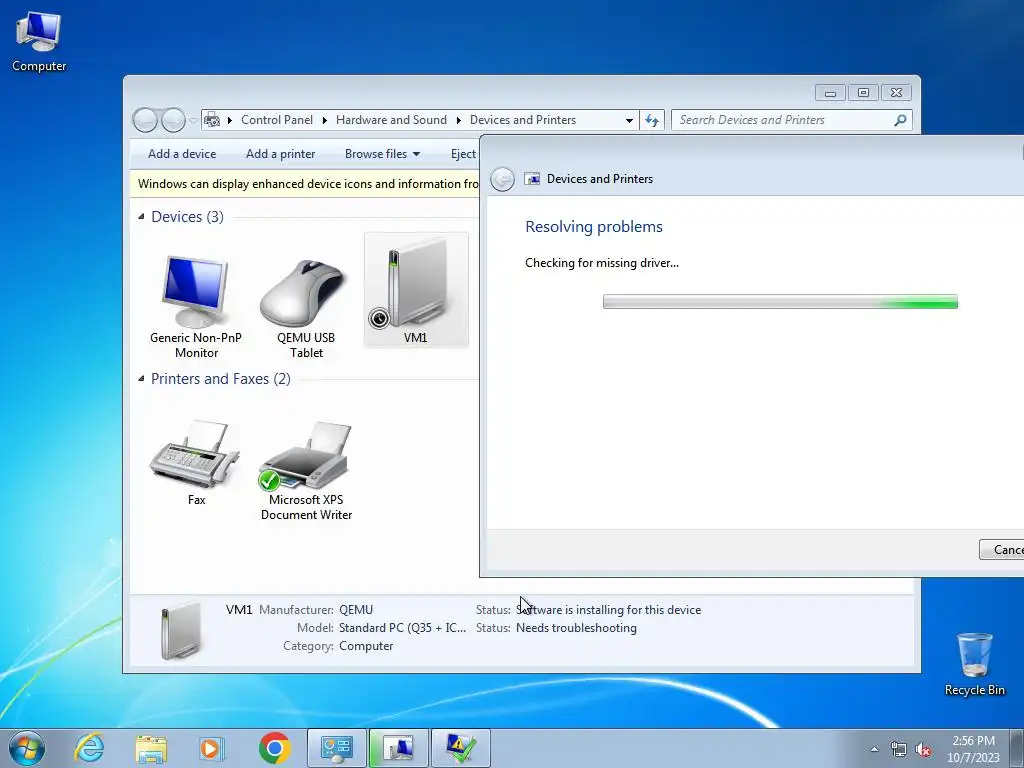Launch Internet Explorer from taskbar

click(89, 748)
